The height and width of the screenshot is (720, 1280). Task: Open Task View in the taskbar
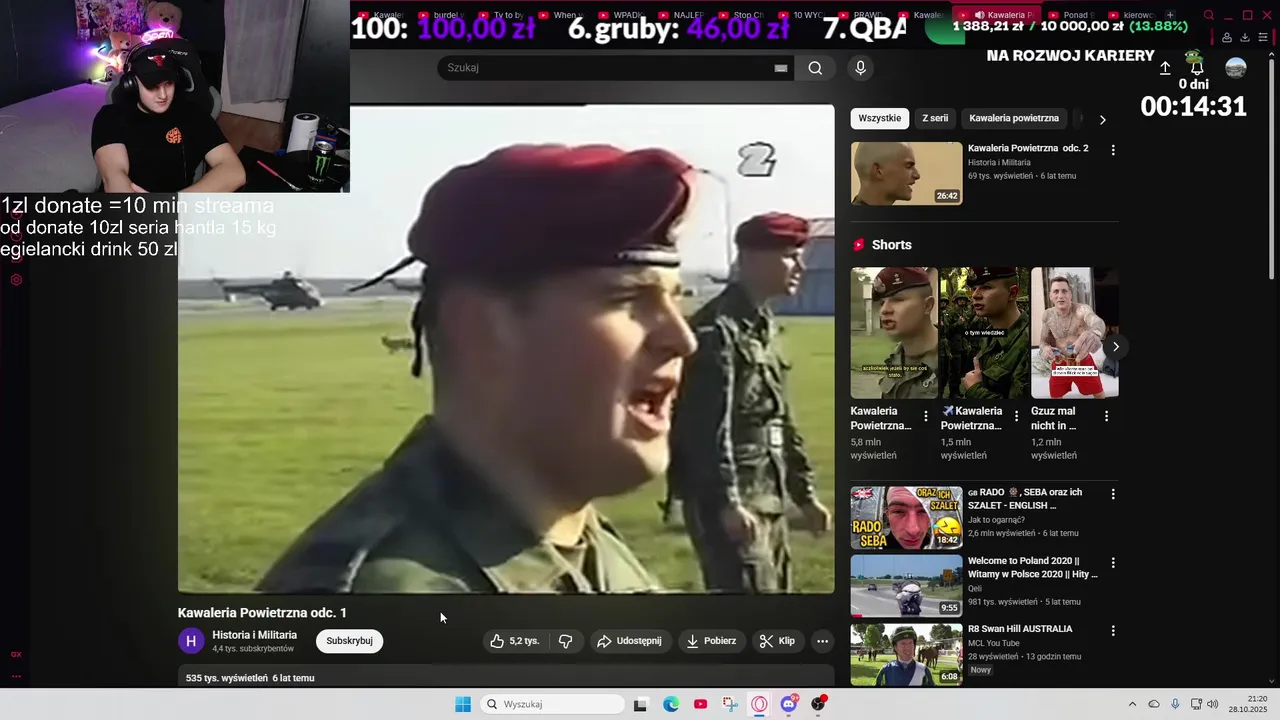[x=640, y=704]
